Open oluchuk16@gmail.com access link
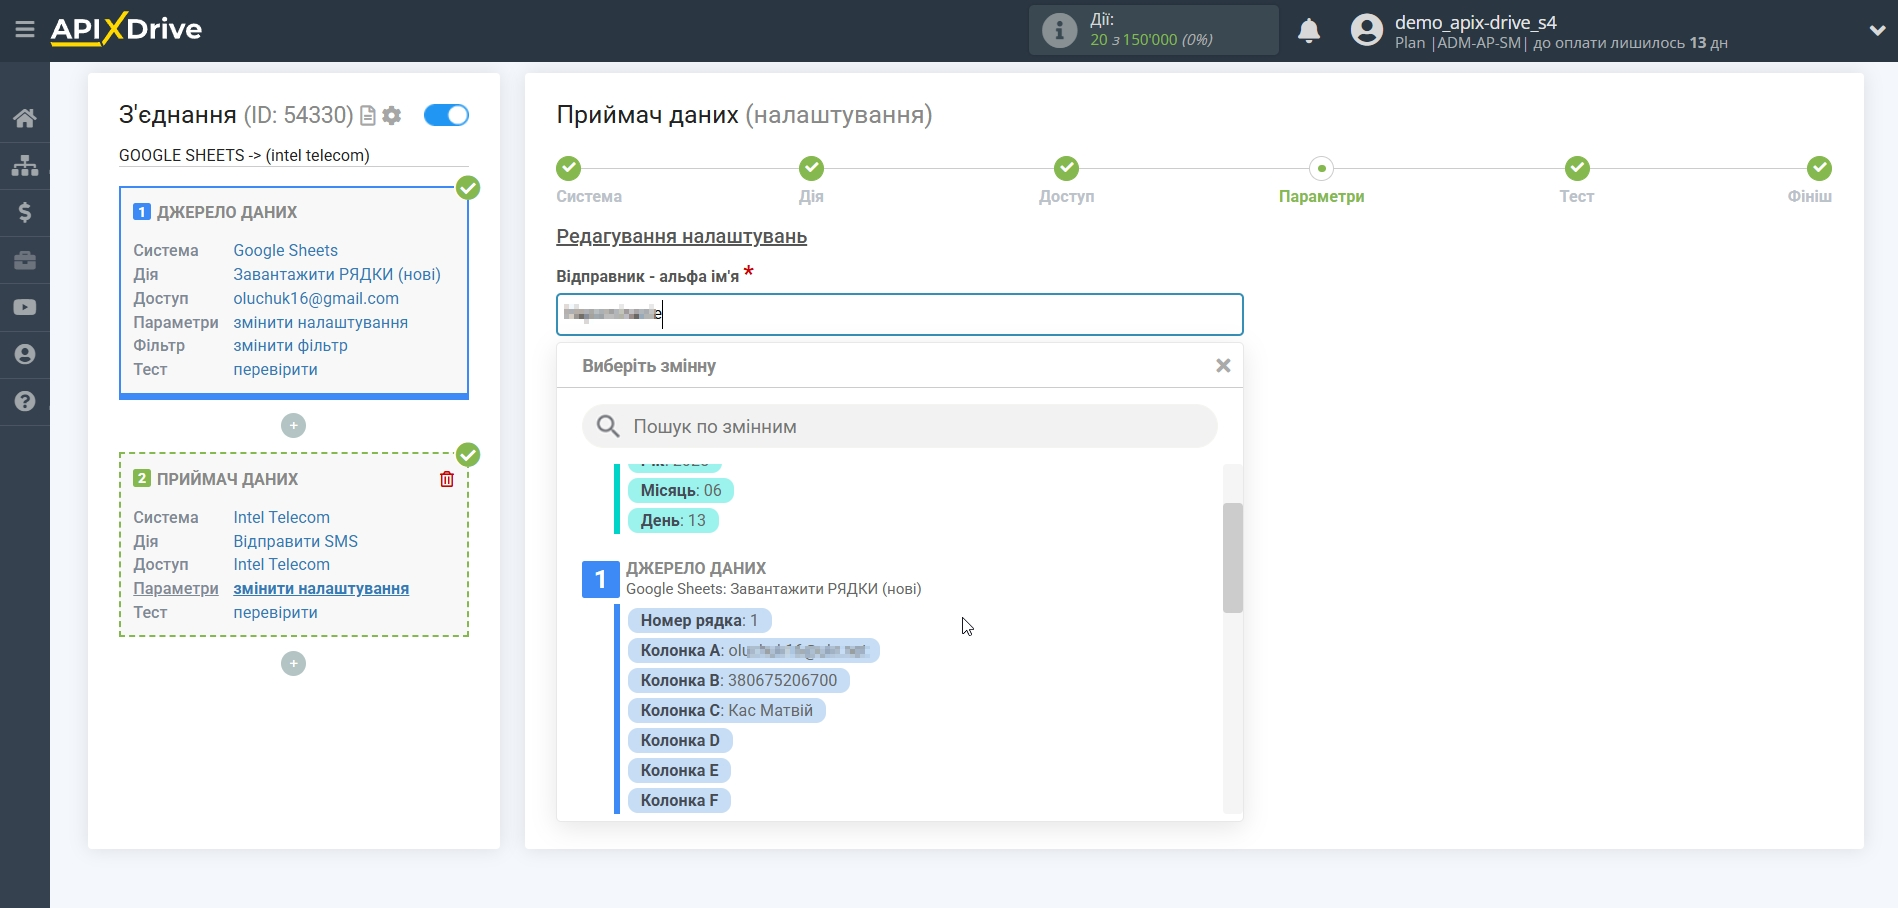 [x=316, y=298]
